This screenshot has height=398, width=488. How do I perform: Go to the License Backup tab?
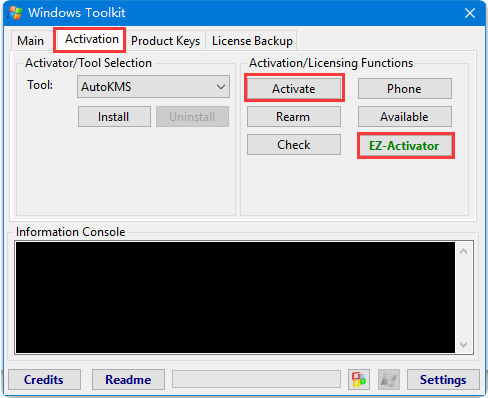[252, 41]
